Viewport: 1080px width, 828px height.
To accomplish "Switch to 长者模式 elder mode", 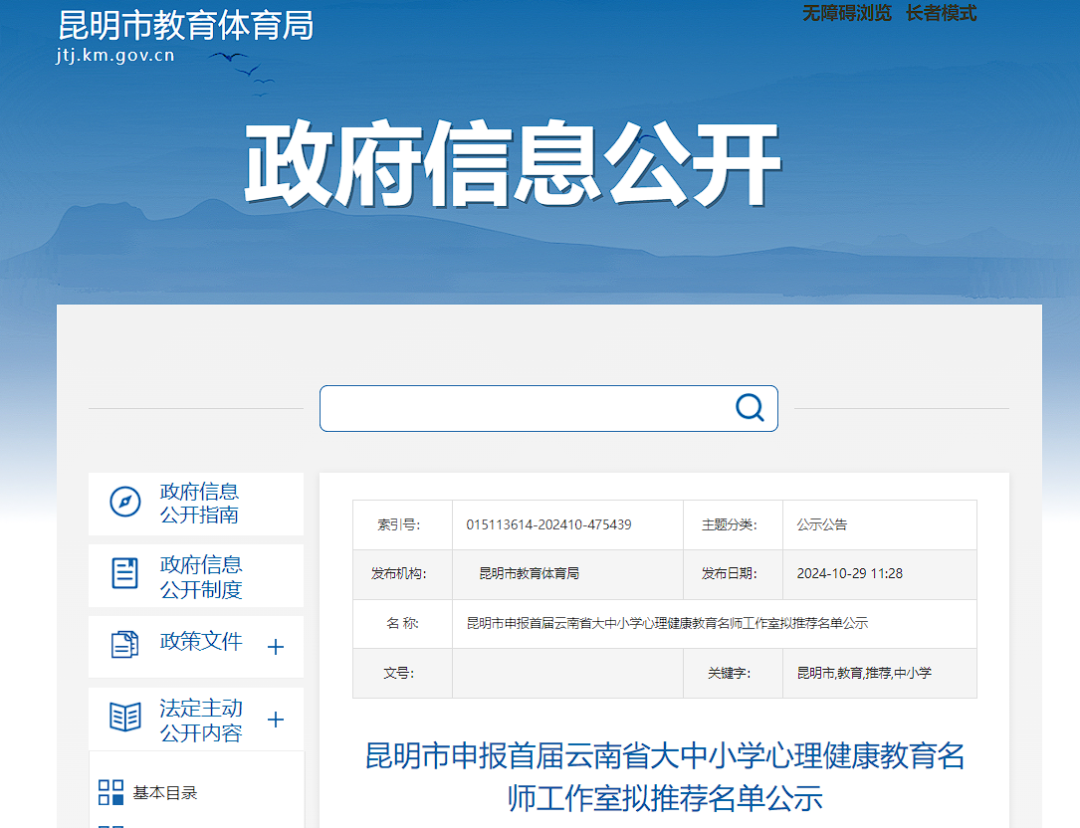I will click(x=941, y=14).
